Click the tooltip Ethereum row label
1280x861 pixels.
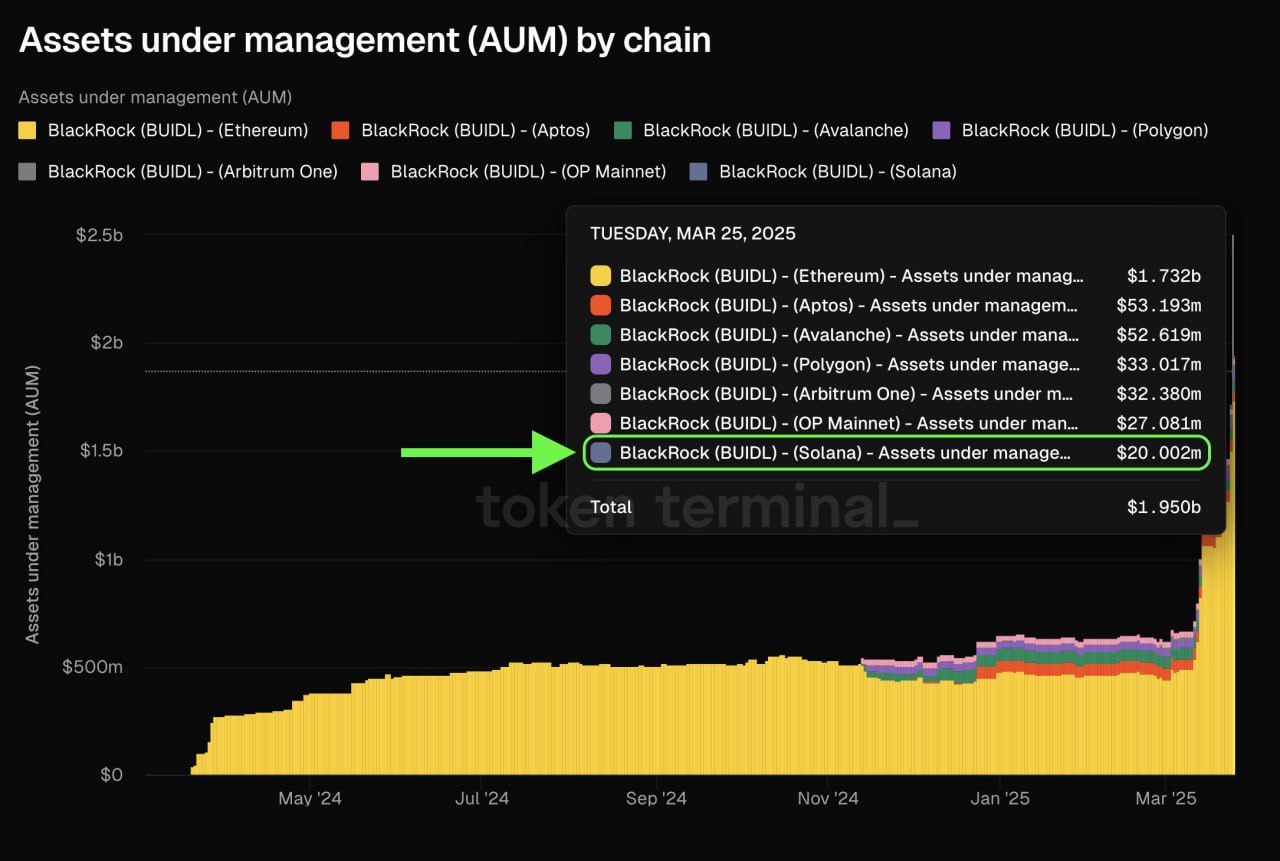coord(852,276)
